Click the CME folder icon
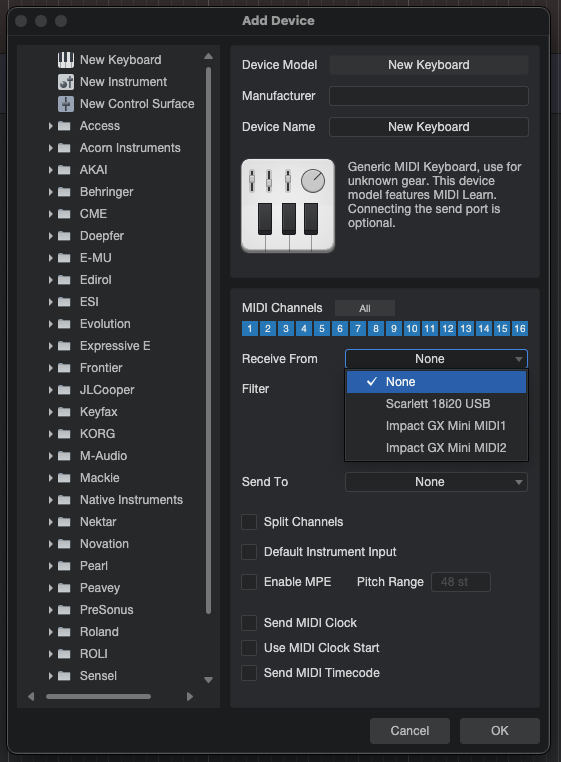 (x=64, y=214)
